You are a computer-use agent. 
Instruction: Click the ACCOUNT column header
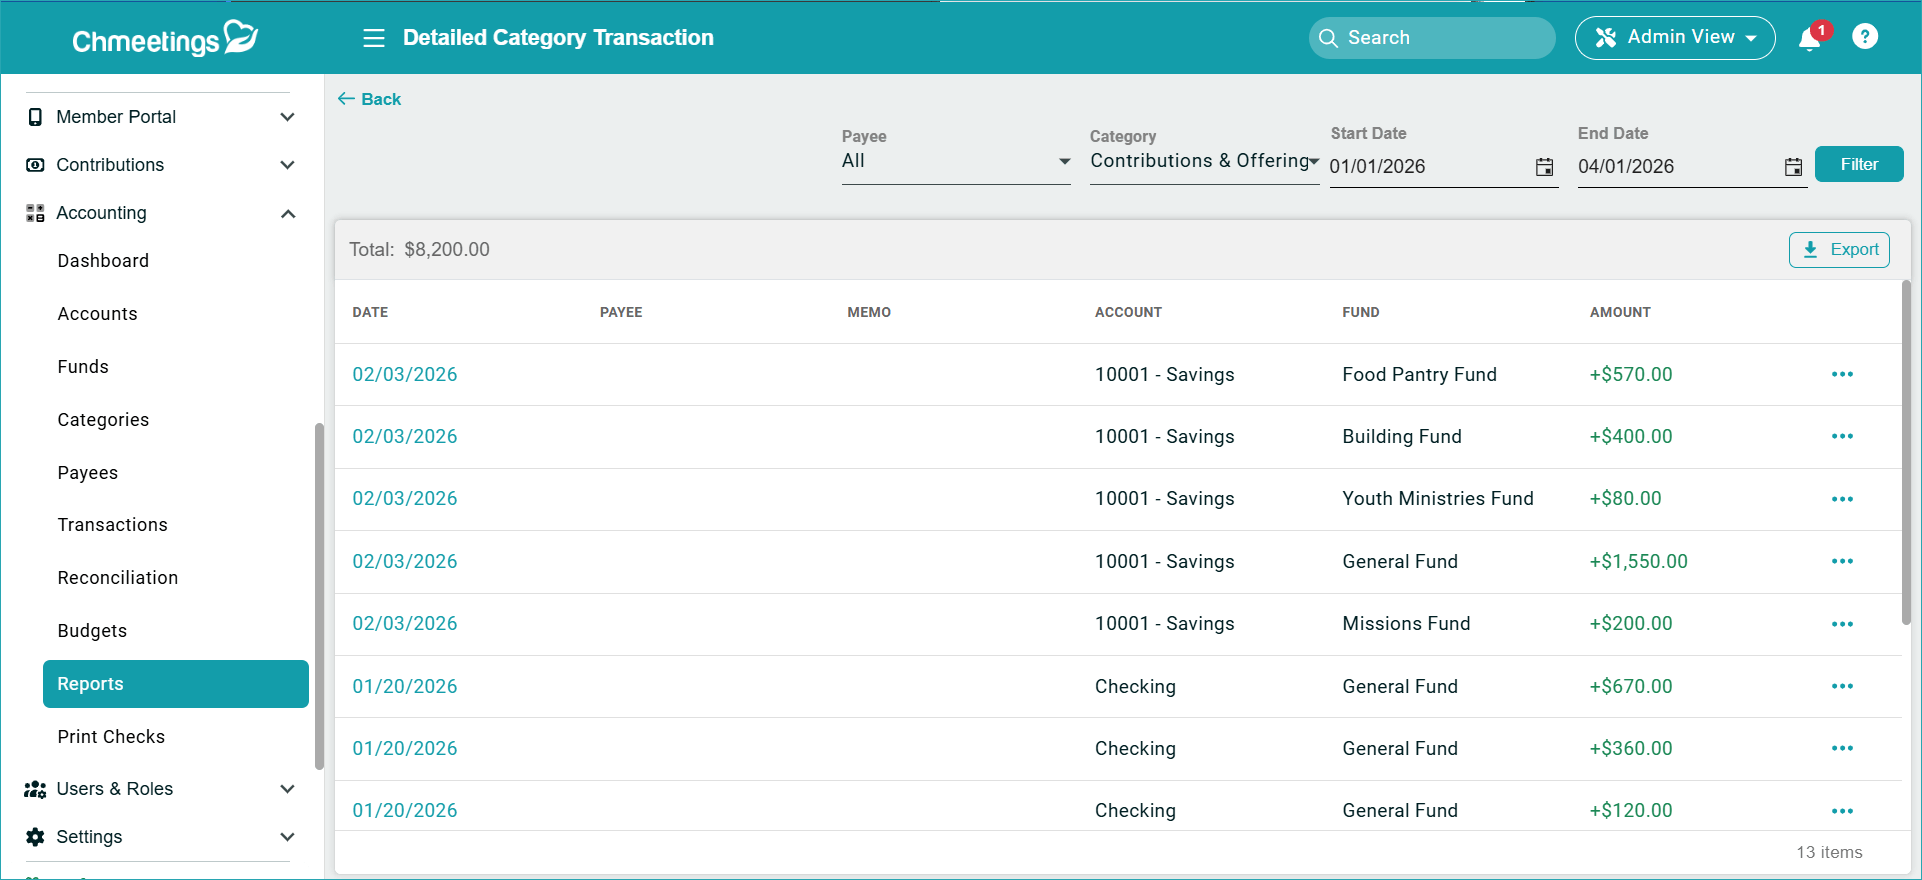1128,312
